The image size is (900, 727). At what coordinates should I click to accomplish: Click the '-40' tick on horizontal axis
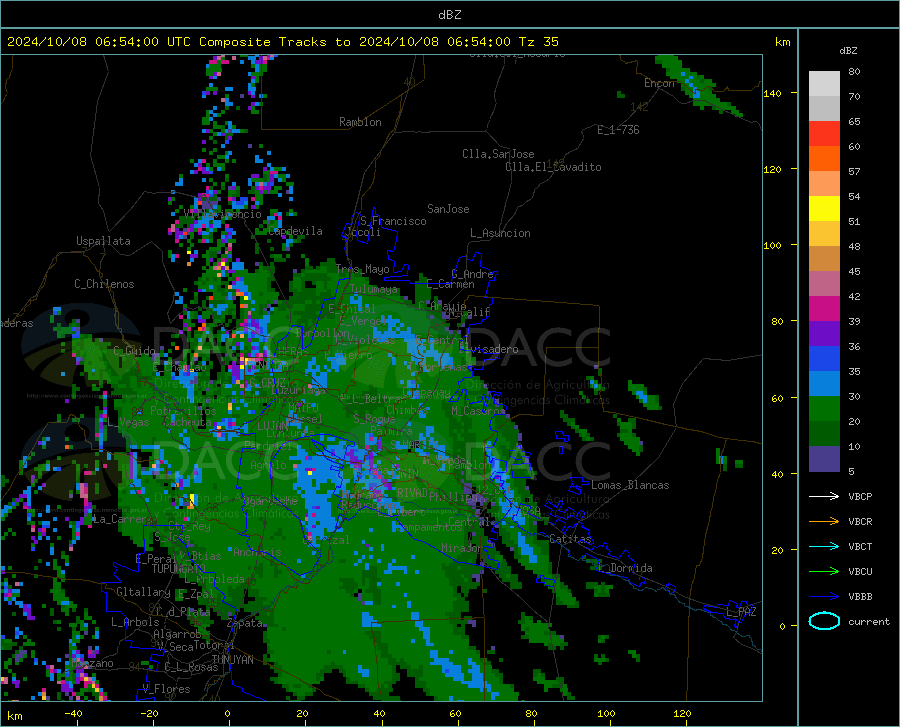point(73,714)
